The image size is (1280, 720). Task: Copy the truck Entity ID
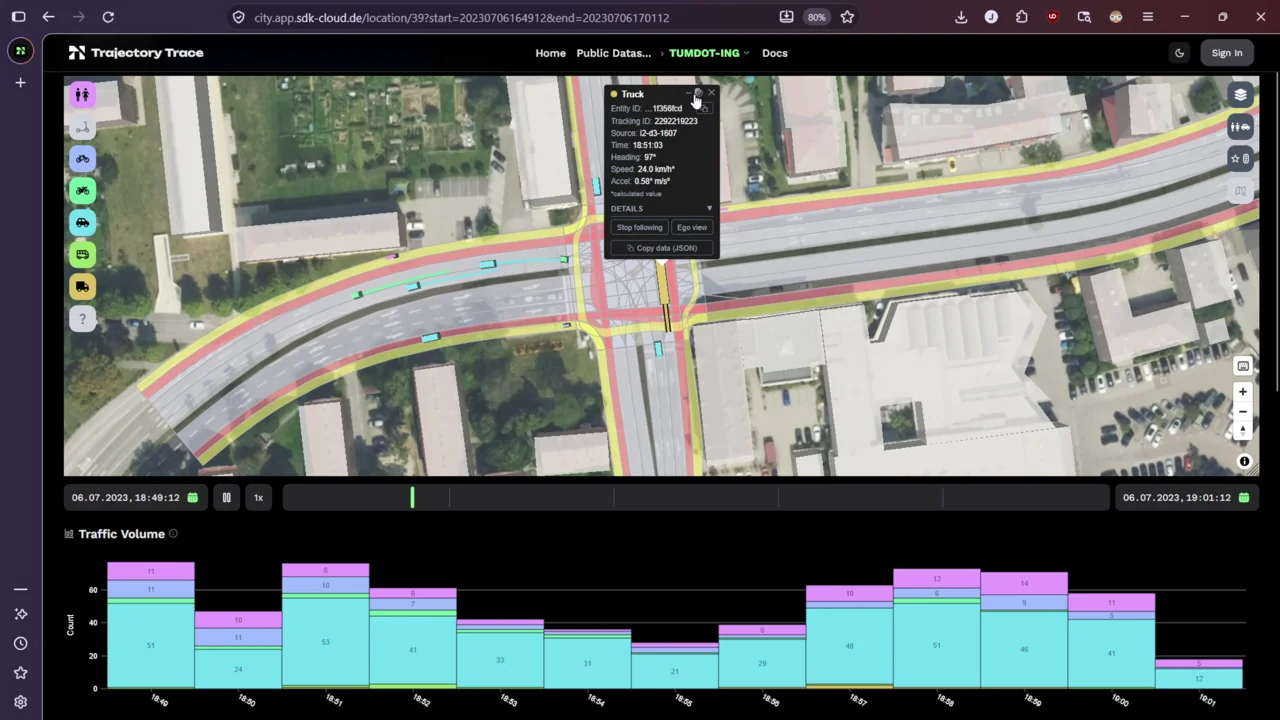pyautogui.click(x=705, y=108)
